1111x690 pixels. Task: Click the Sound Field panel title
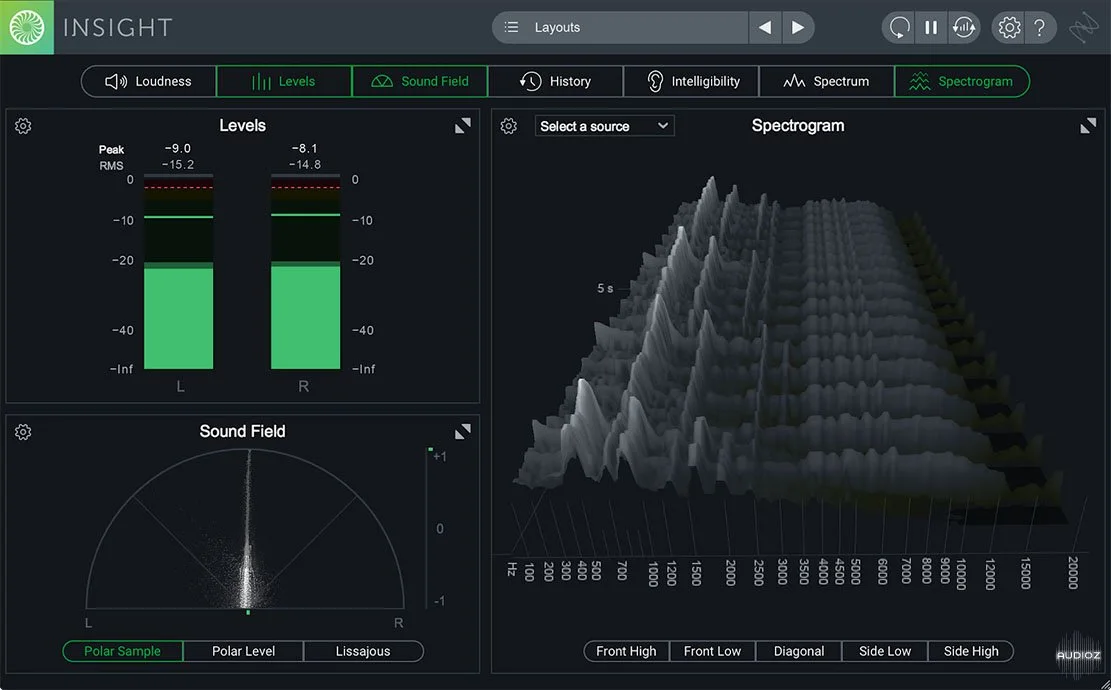(242, 431)
